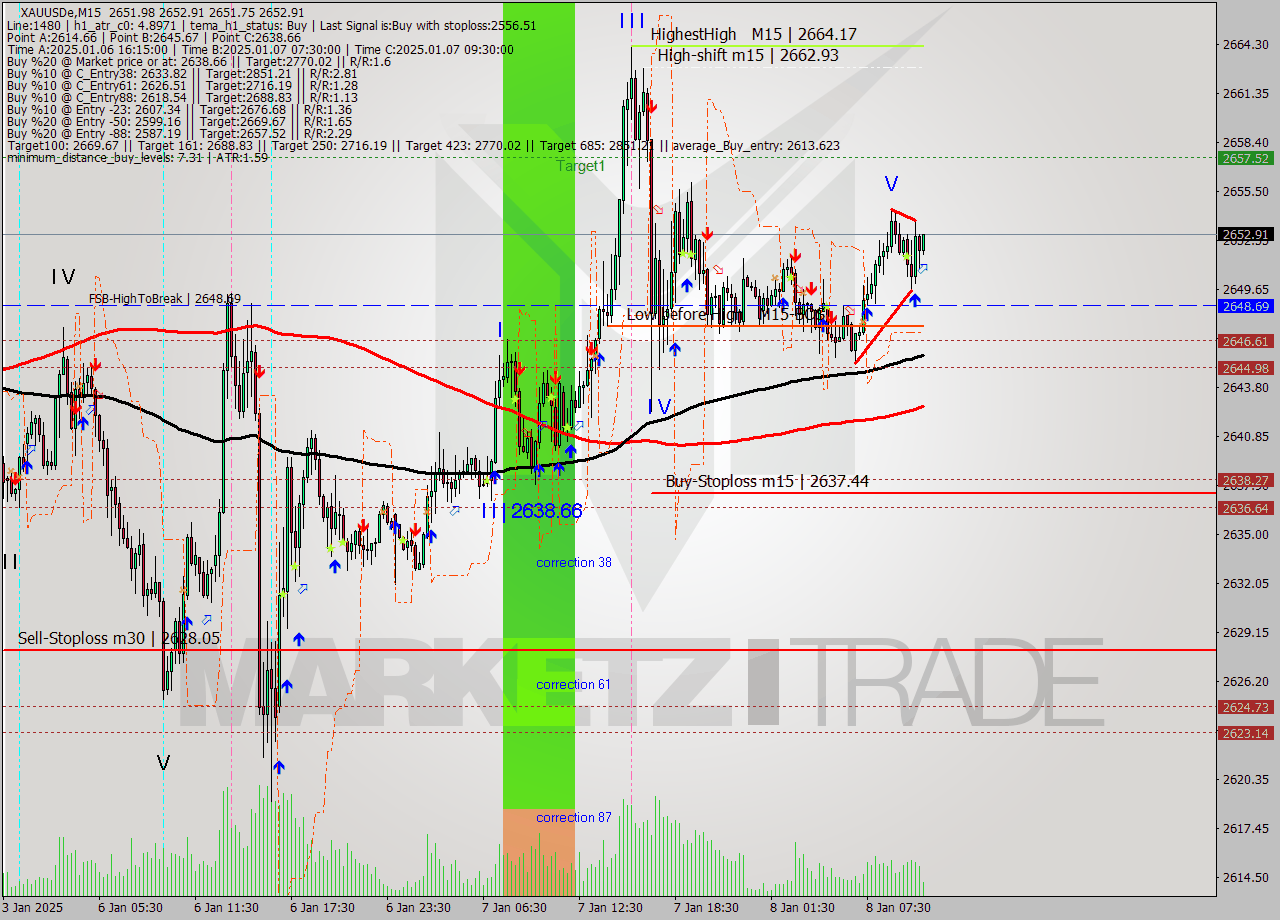Click the red 2644.98 price tag
1280x920 pixels.
(1245, 368)
